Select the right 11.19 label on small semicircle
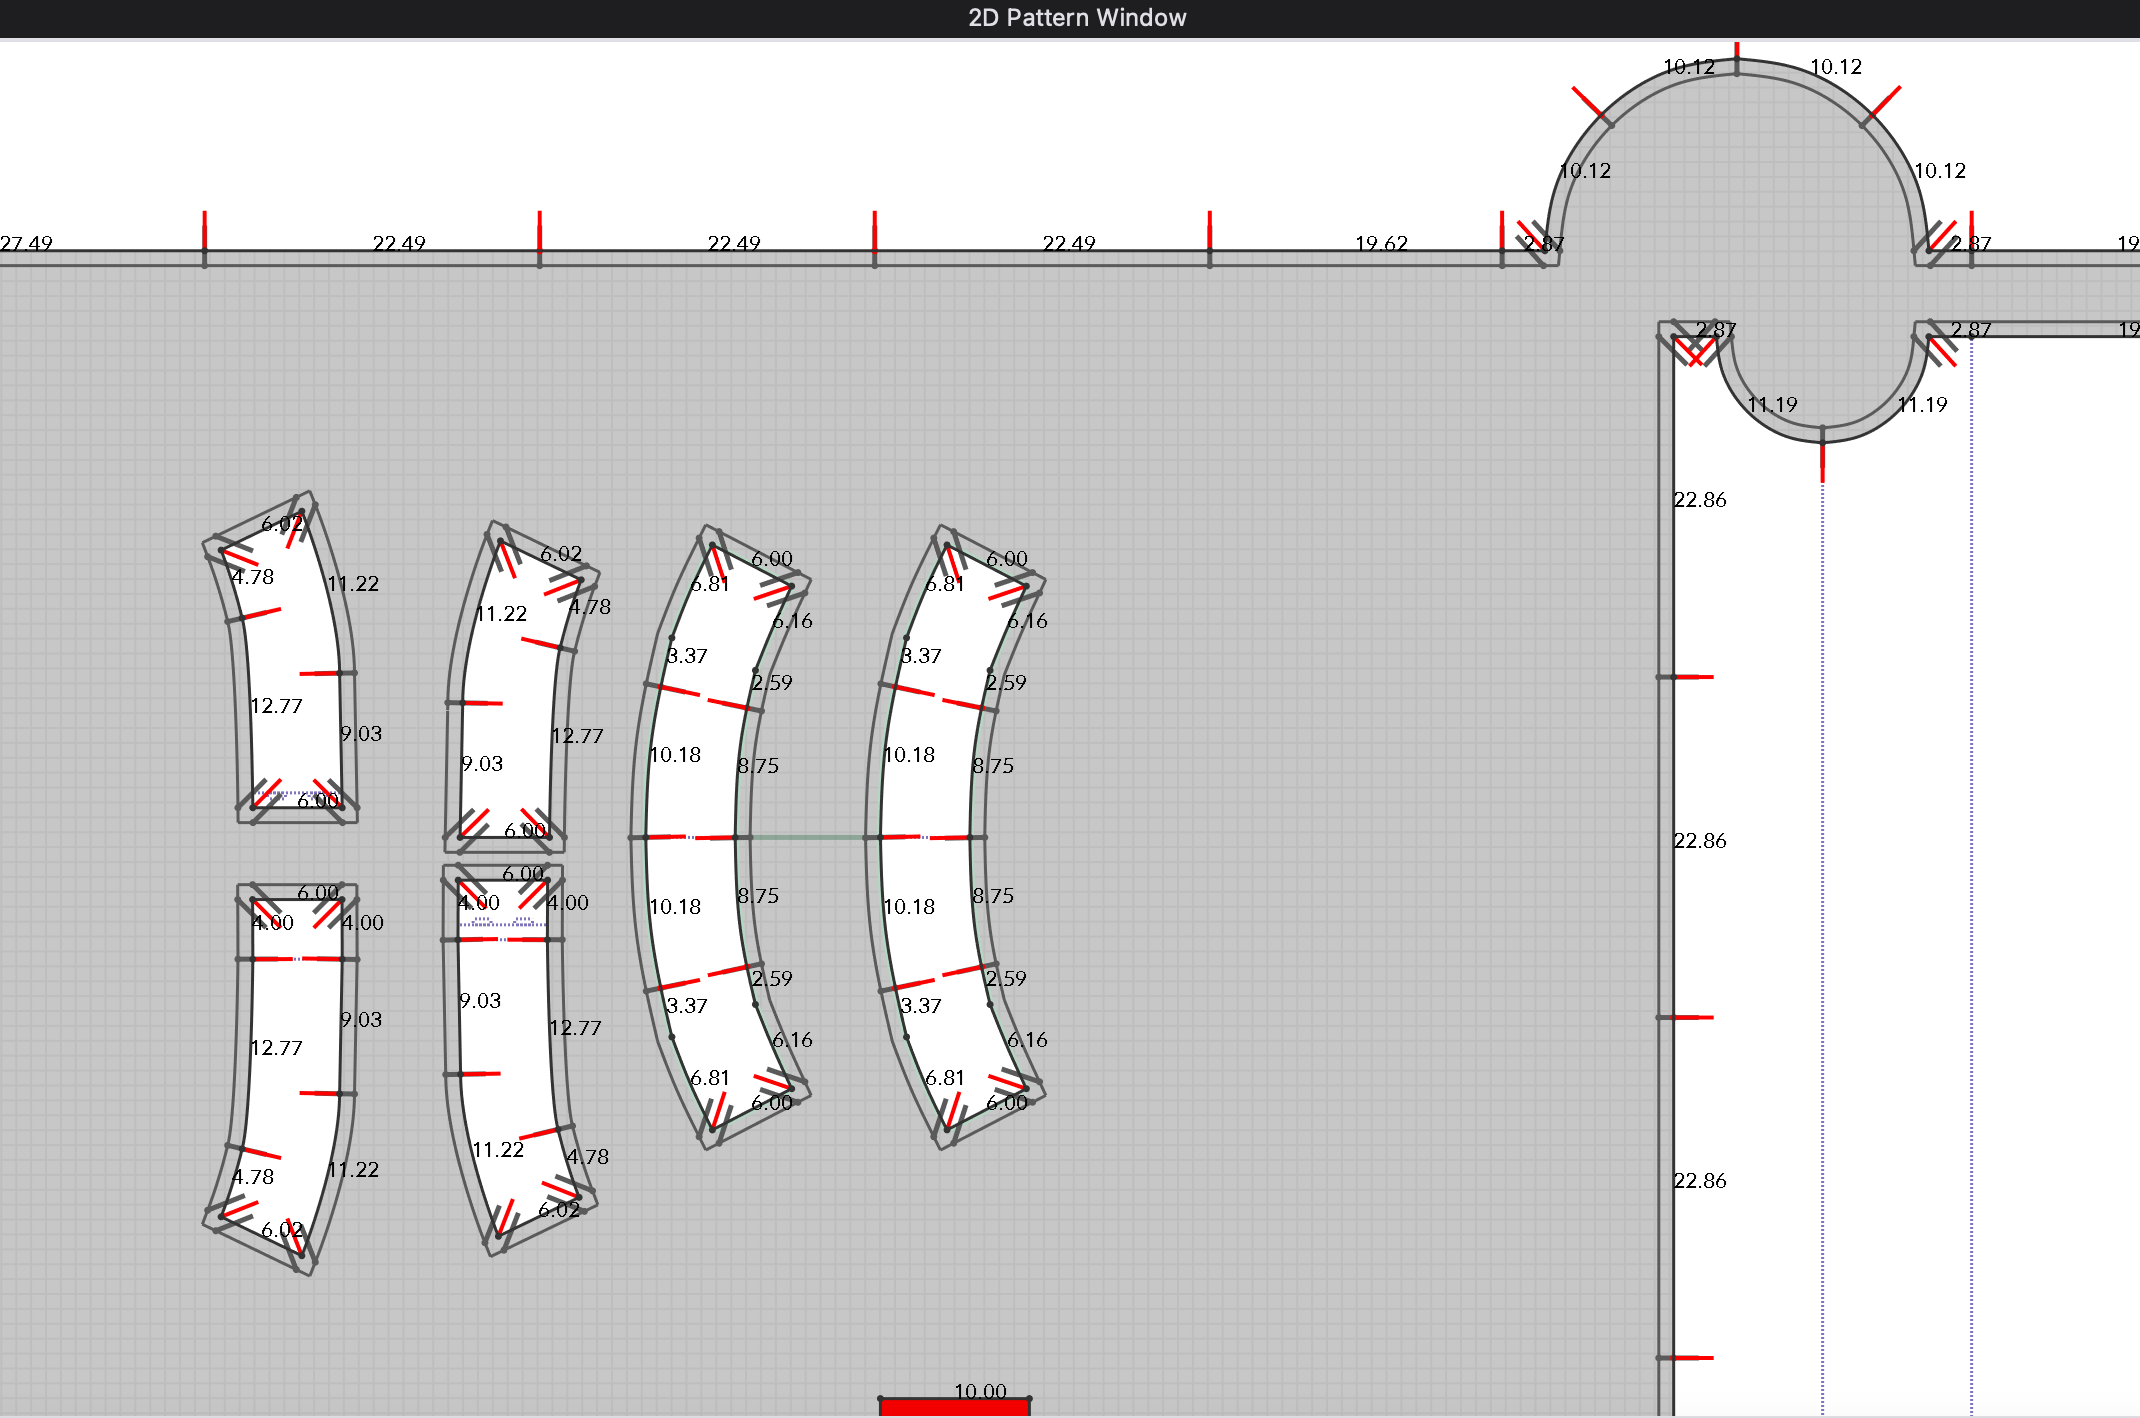The height and width of the screenshot is (1418, 2140). (1922, 404)
